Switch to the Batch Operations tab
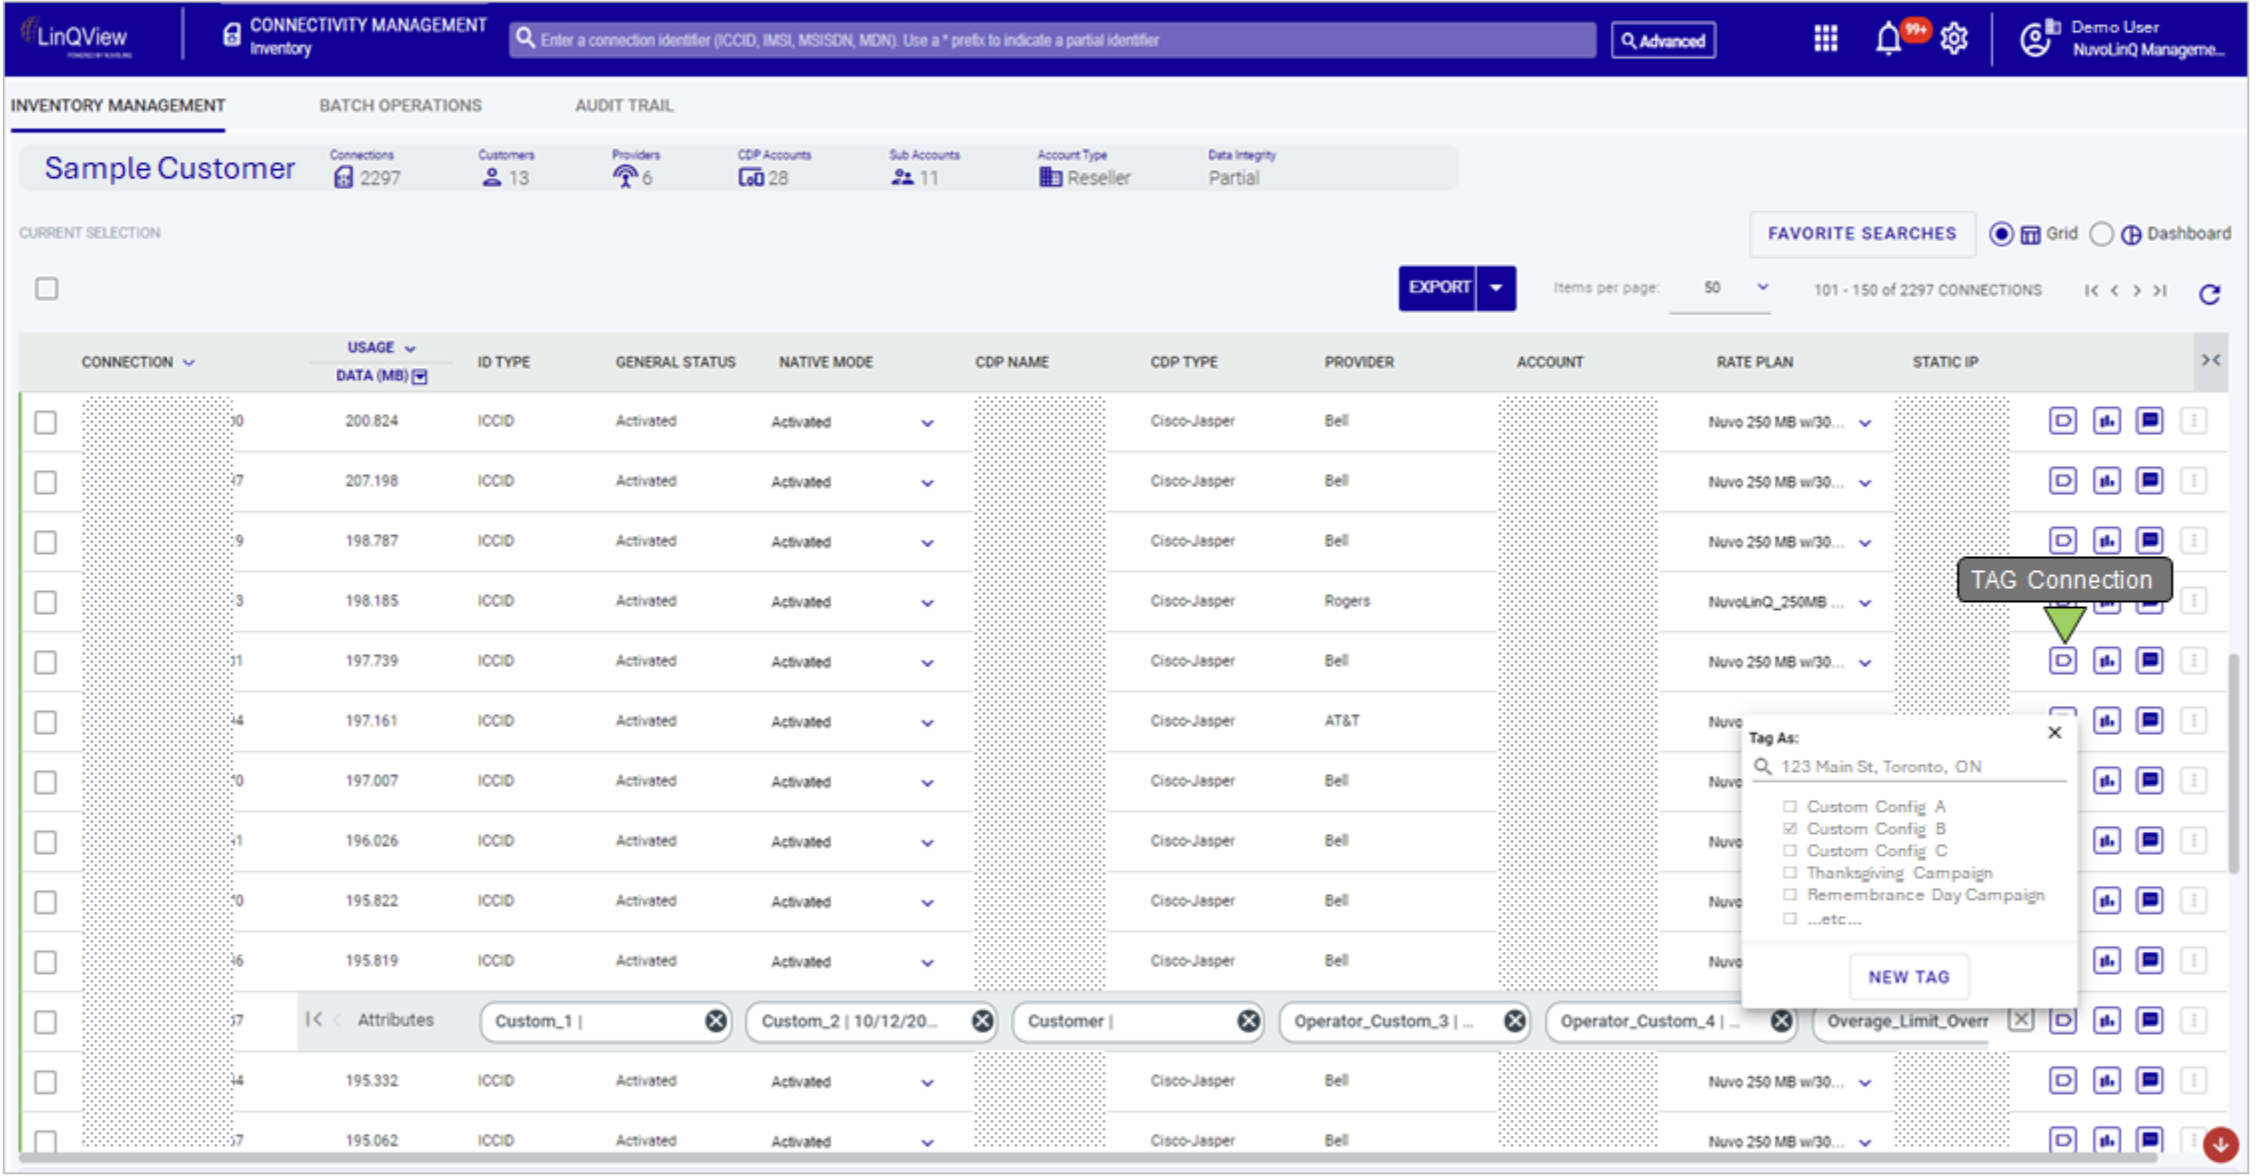 pyautogui.click(x=400, y=105)
